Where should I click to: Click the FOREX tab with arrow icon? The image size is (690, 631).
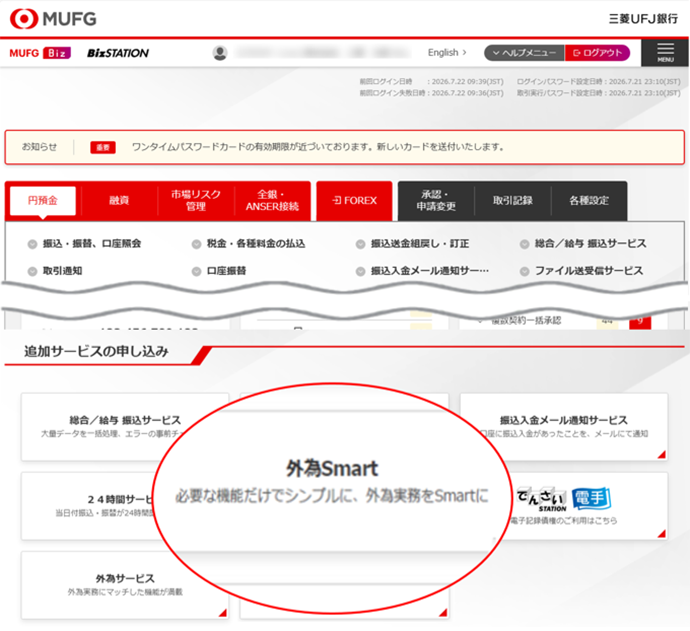click(x=354, y=201)
